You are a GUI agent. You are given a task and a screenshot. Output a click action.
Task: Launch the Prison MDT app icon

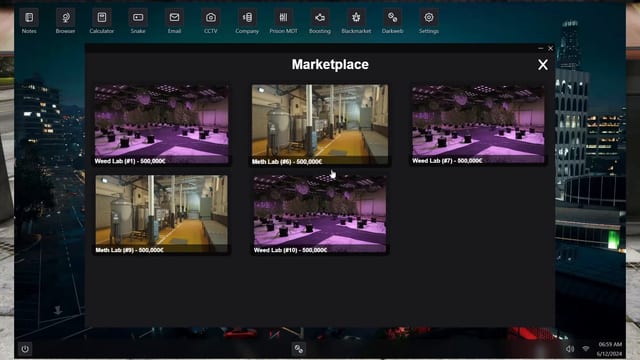pyautogui.click(x=283, y=18)
